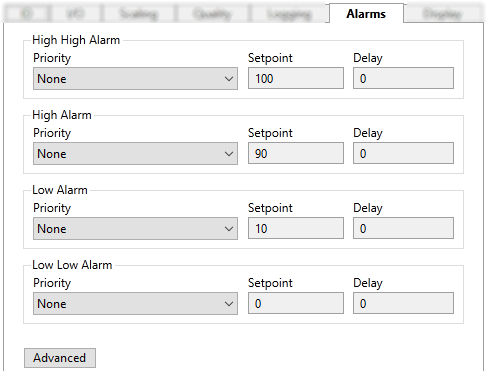
Task: Open the Low Alarm Priority dropdown
Action: coord(135,229)
